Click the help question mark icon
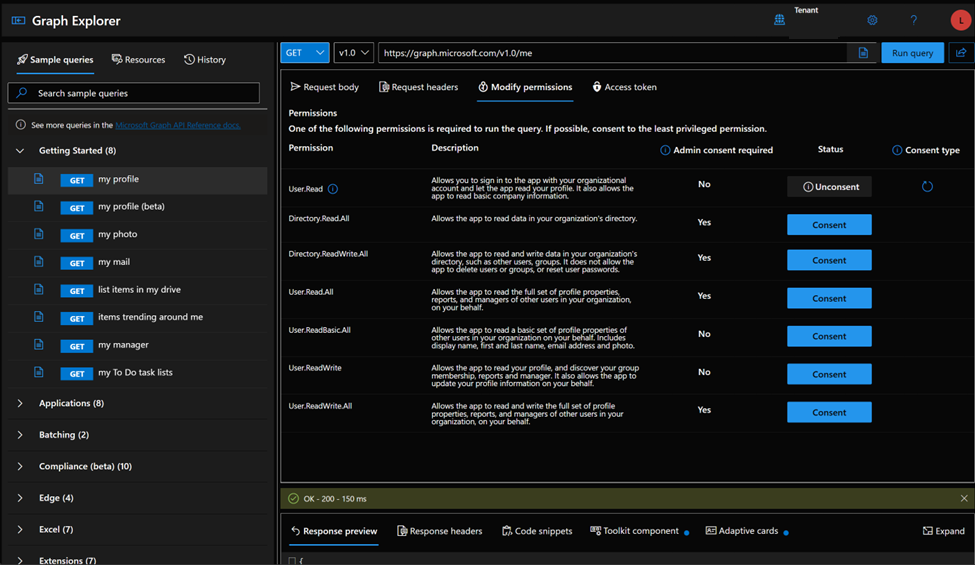 click(x=913, y=20)
